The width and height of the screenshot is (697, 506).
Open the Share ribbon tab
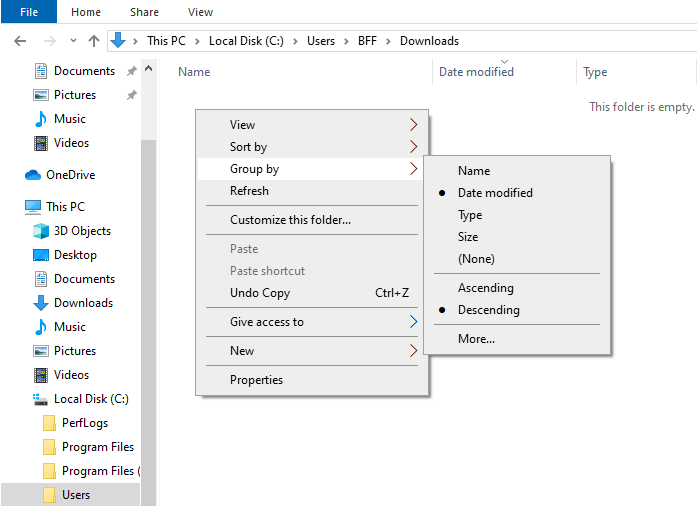pos(144,12)
